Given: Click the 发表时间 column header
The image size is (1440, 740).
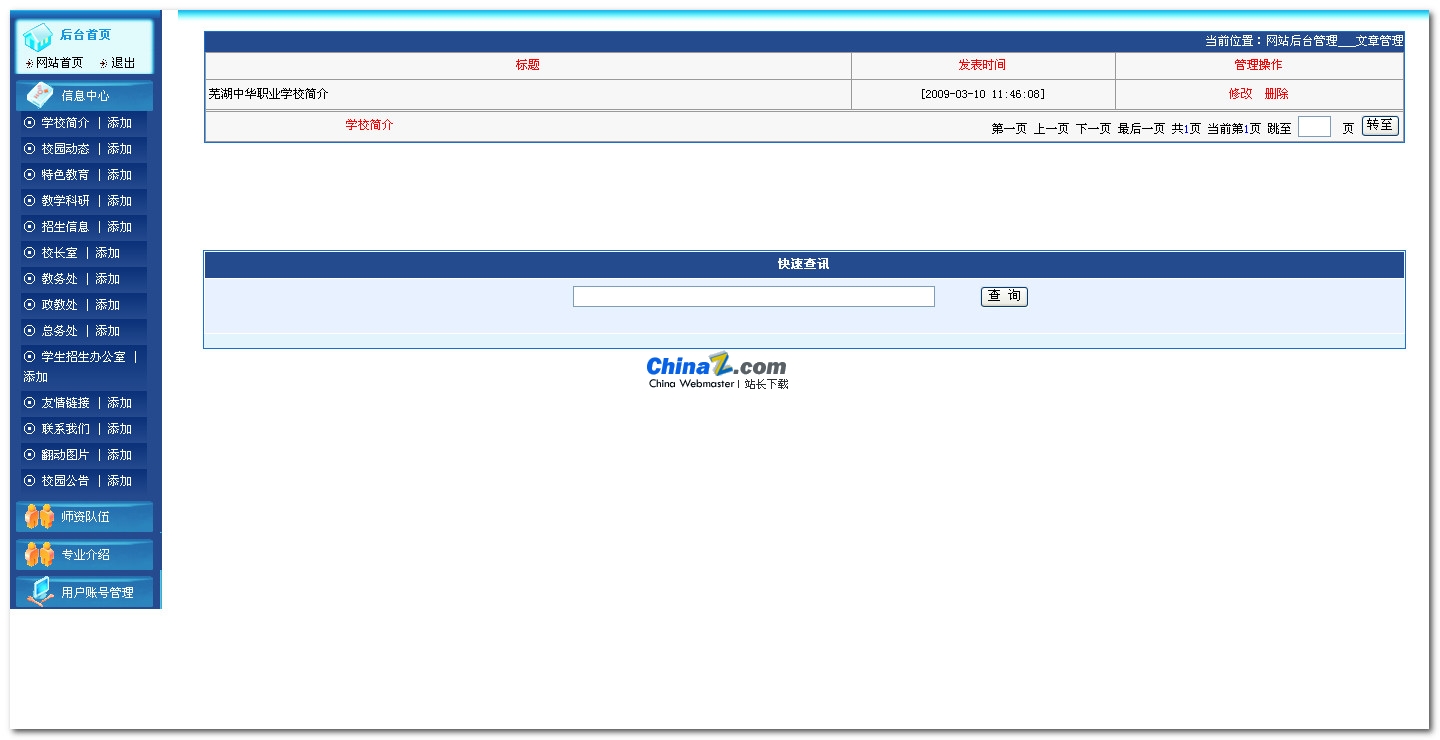Looking at the screenshot, I should click(982, 65).
